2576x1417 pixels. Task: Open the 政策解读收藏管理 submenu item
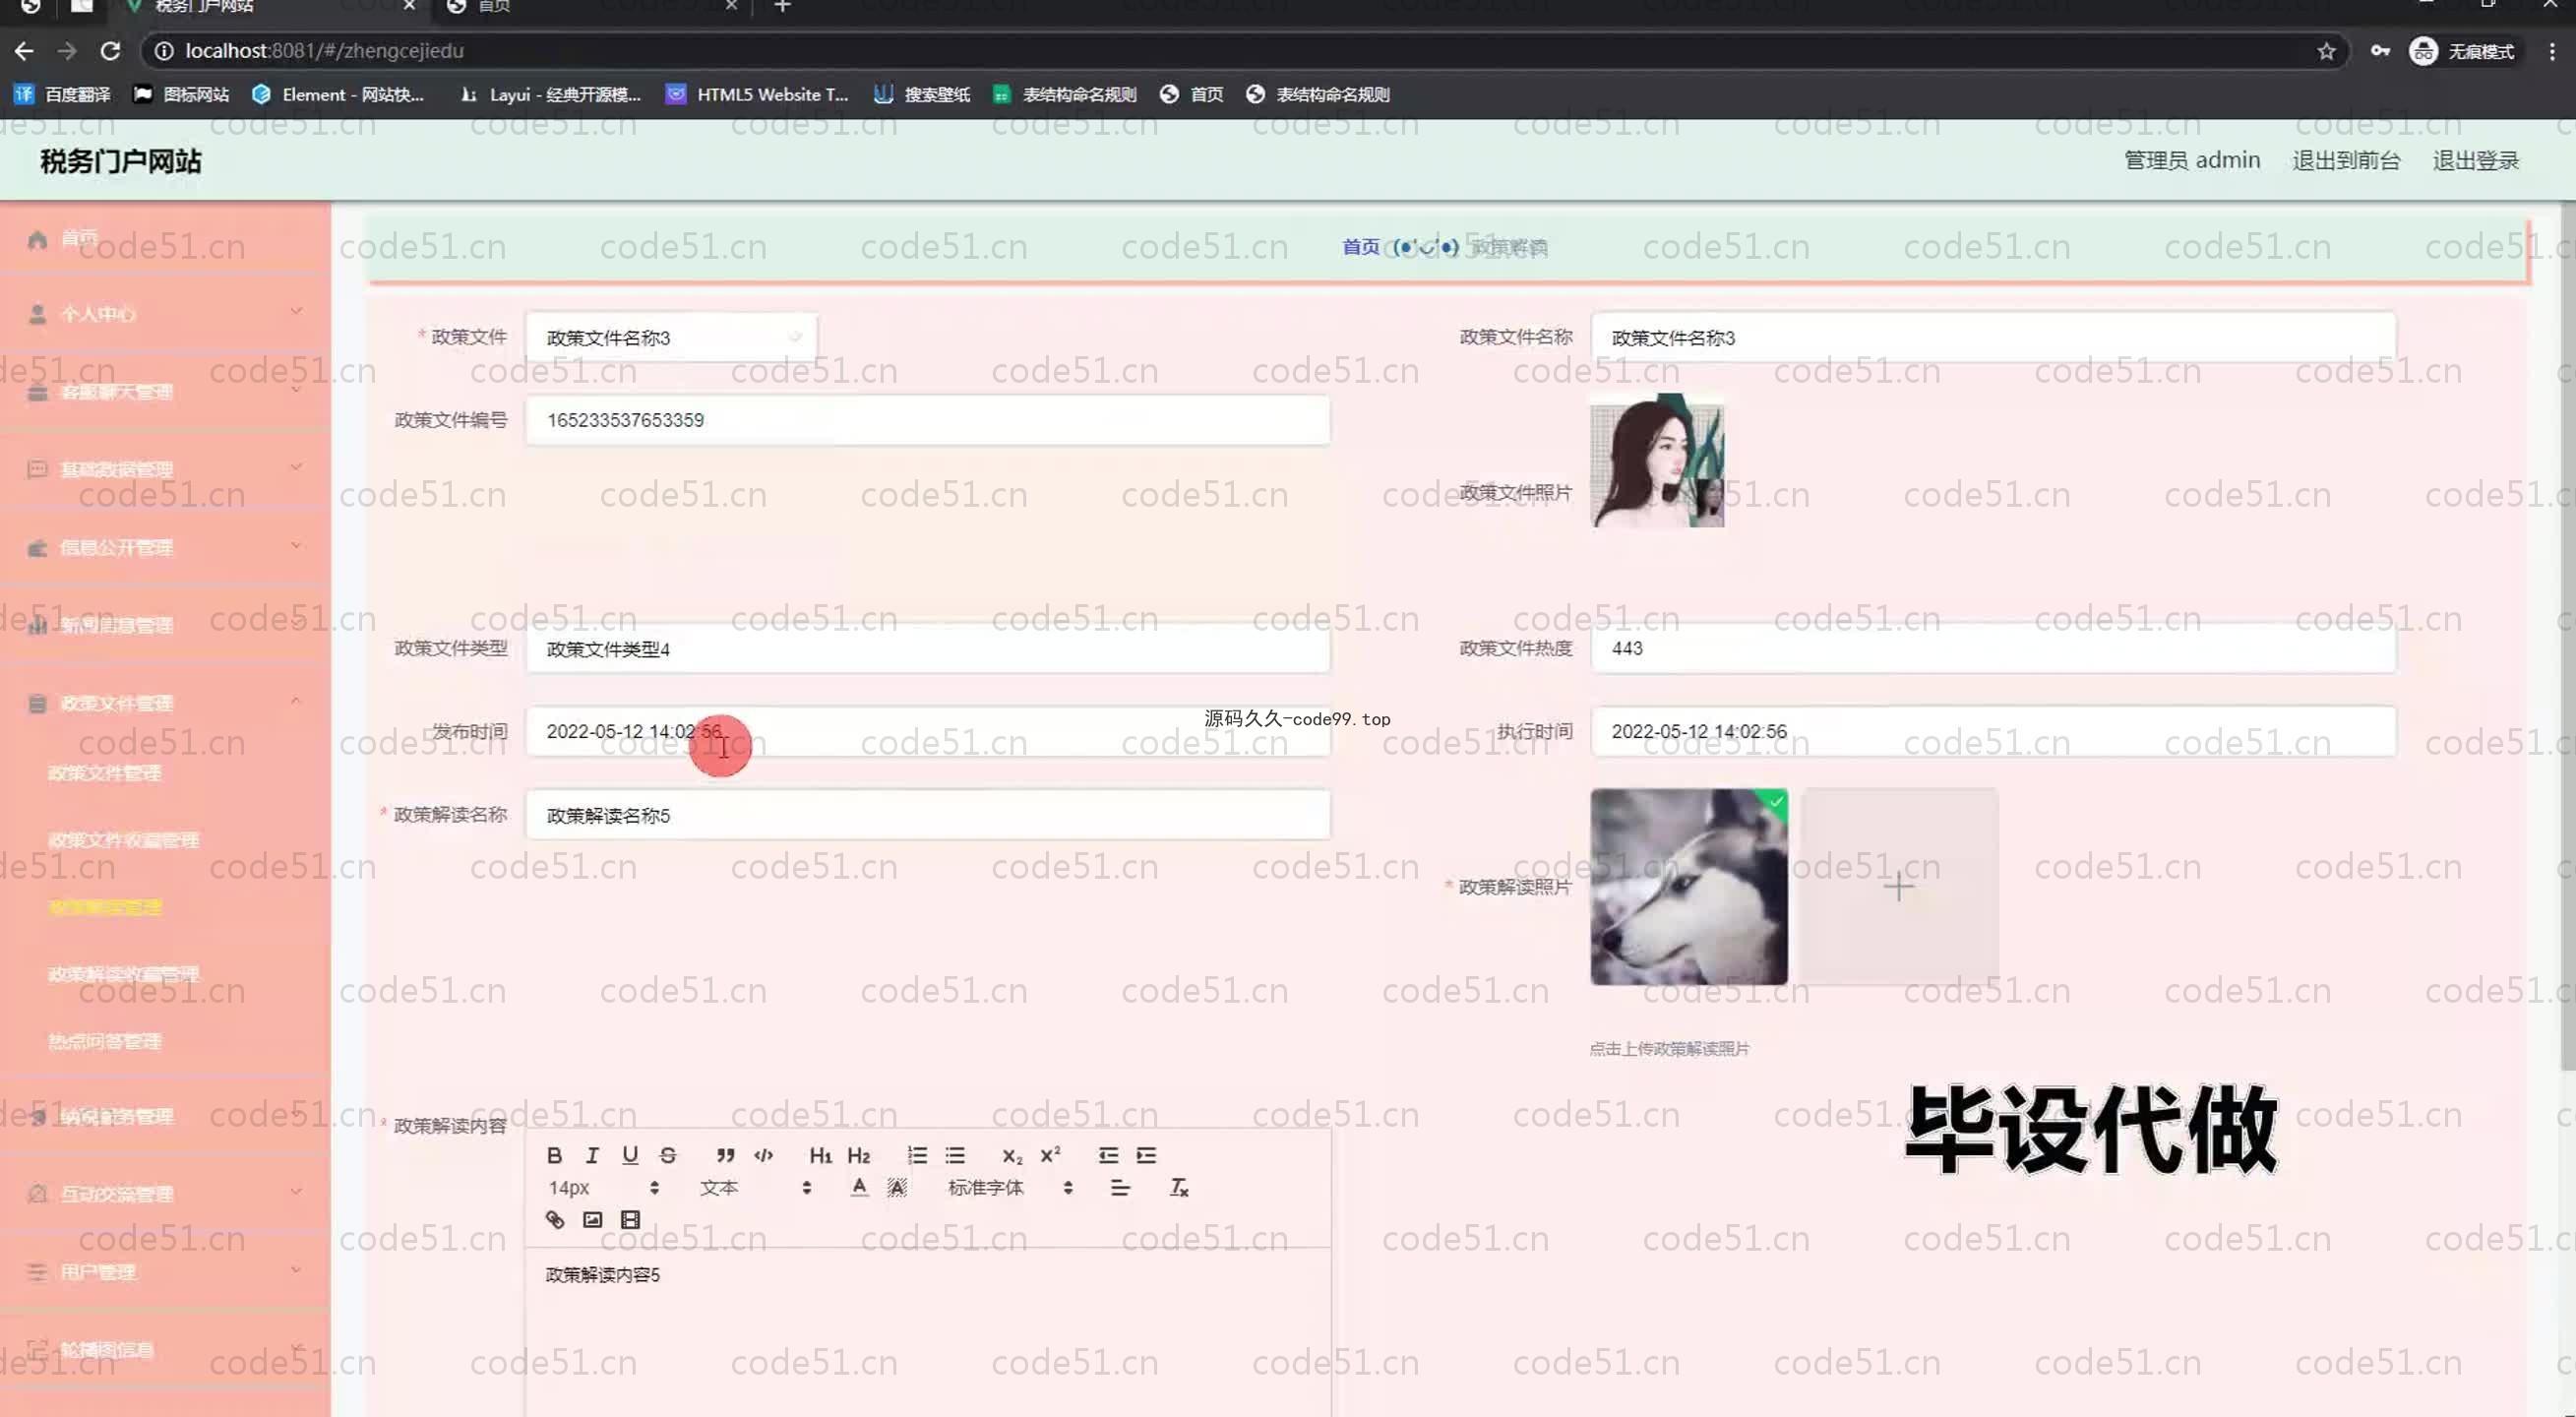tap(123, 974)
